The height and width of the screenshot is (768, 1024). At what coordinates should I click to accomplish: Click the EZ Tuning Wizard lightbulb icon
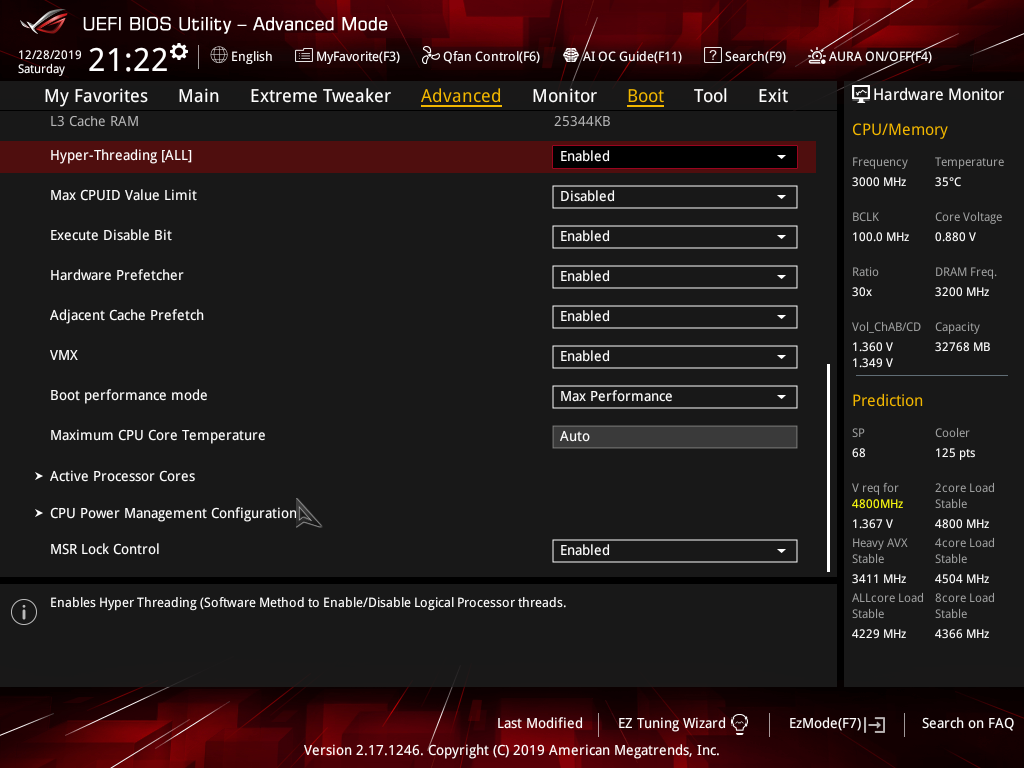click(x=739, y=724)
